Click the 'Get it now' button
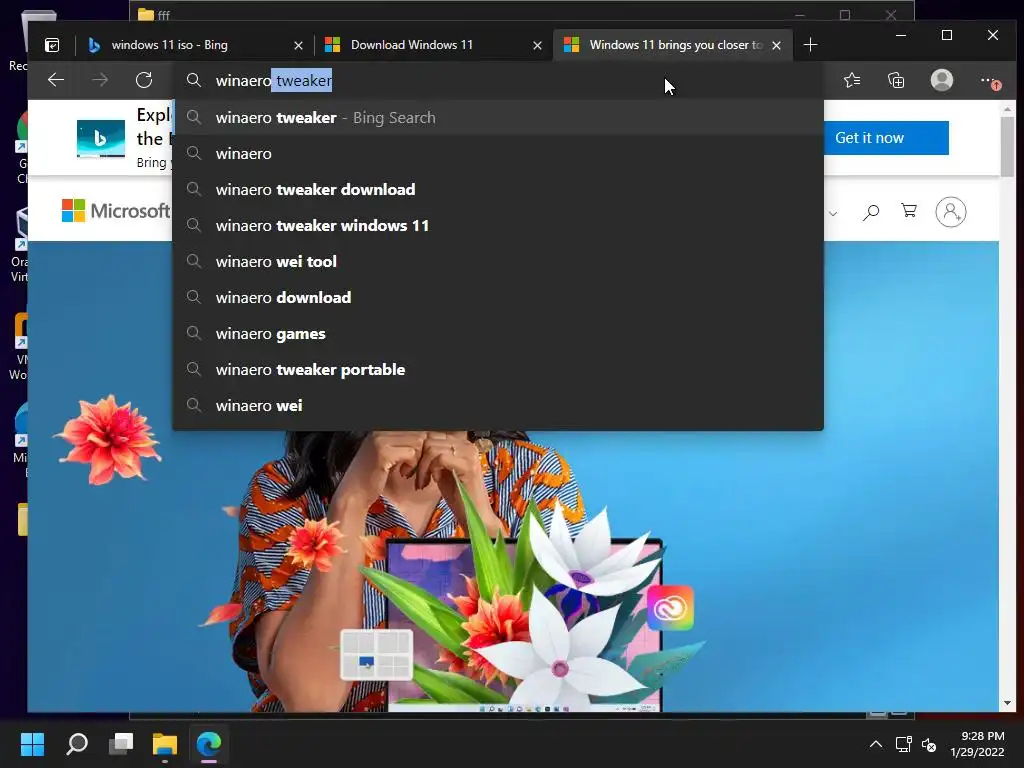Screen dimensions: 1024x768 click(x=886, y=138)
